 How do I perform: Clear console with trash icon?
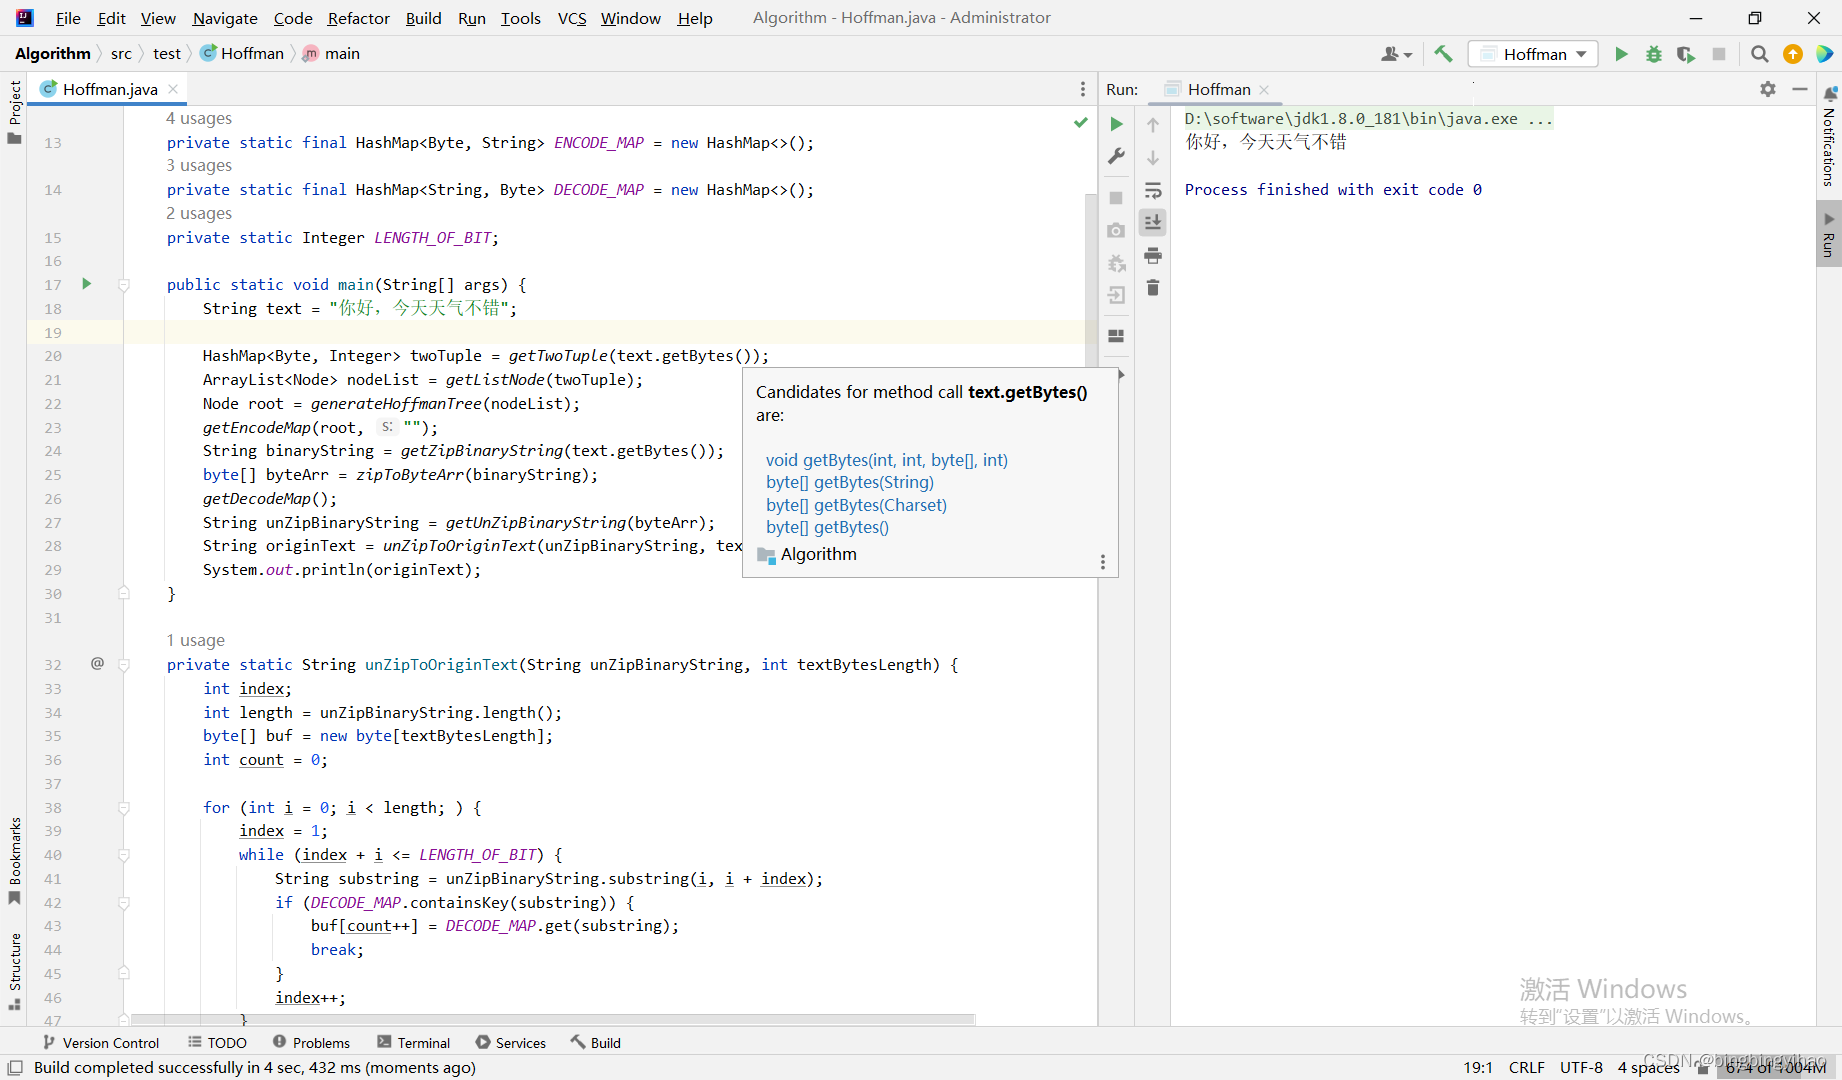point(1153,288)
